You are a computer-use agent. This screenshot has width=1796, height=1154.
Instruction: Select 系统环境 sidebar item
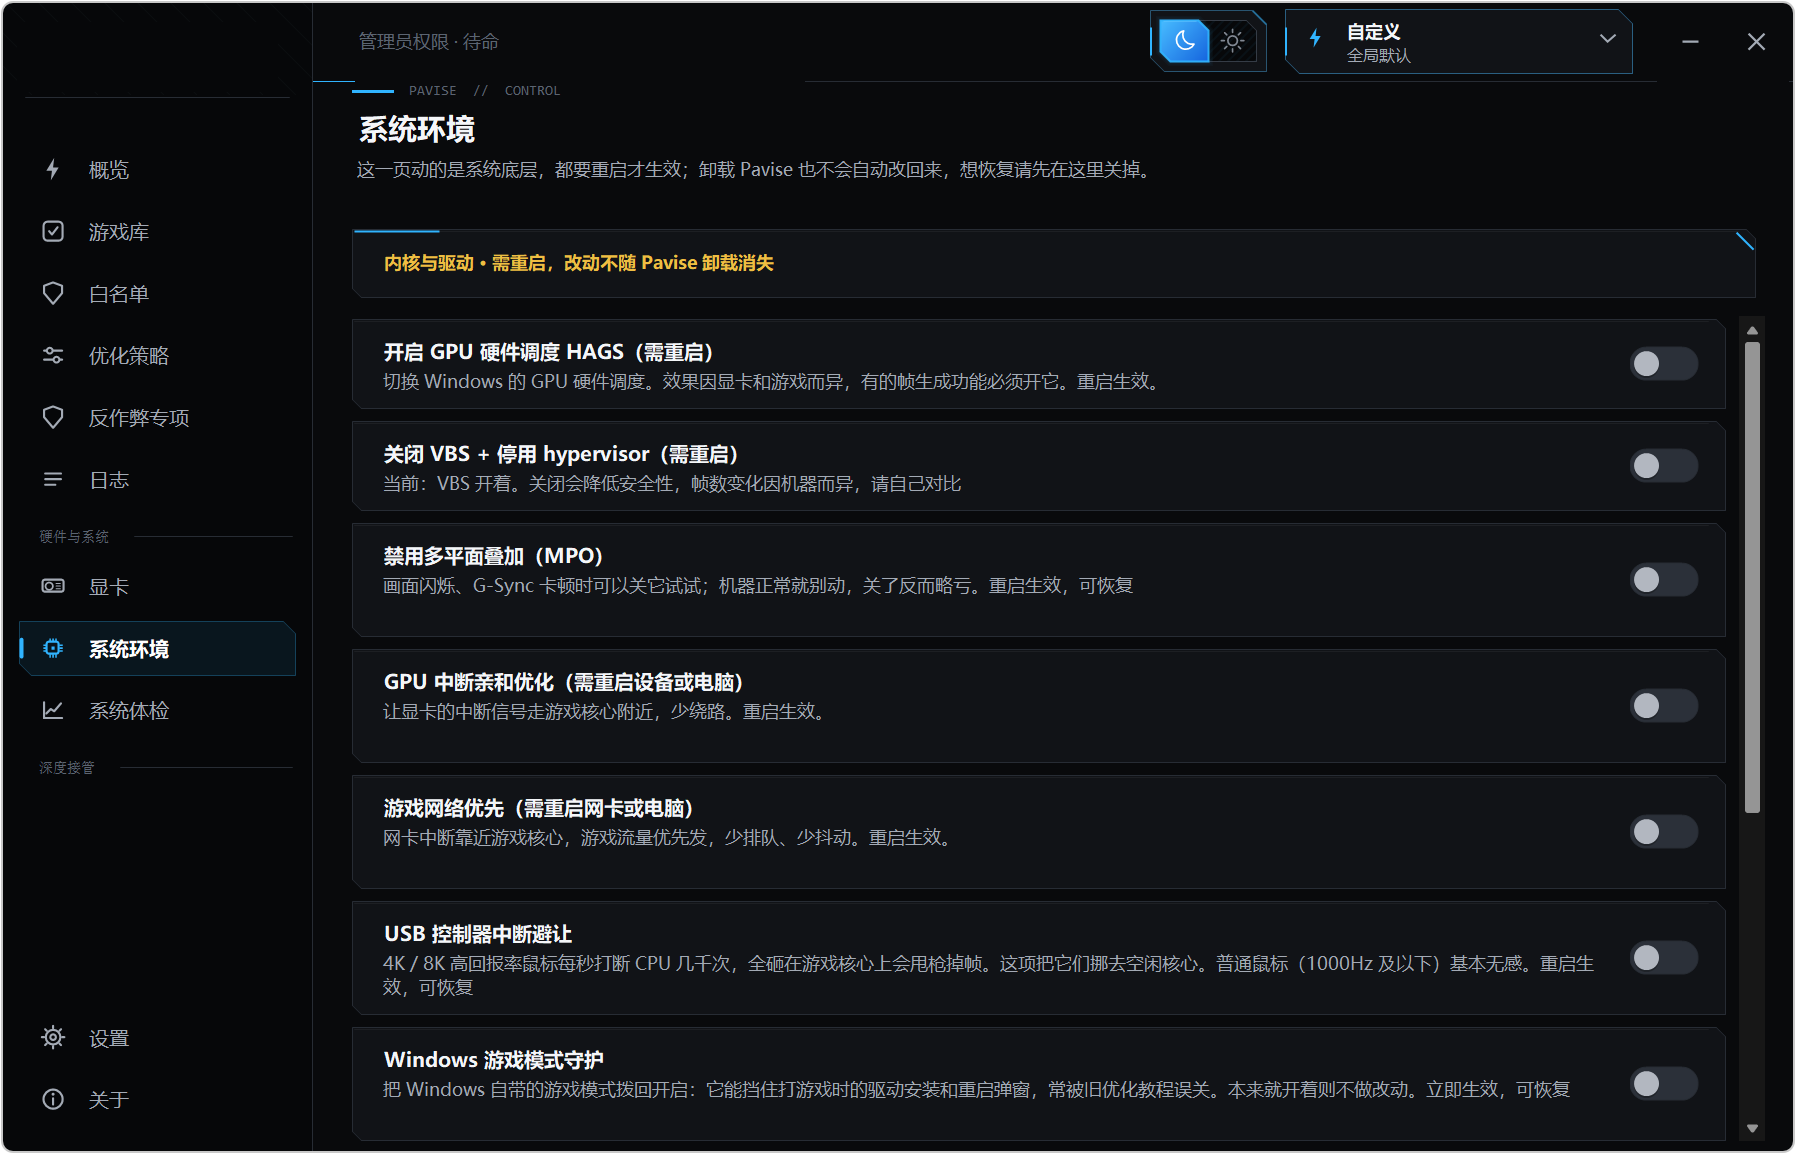pos(158,649)
